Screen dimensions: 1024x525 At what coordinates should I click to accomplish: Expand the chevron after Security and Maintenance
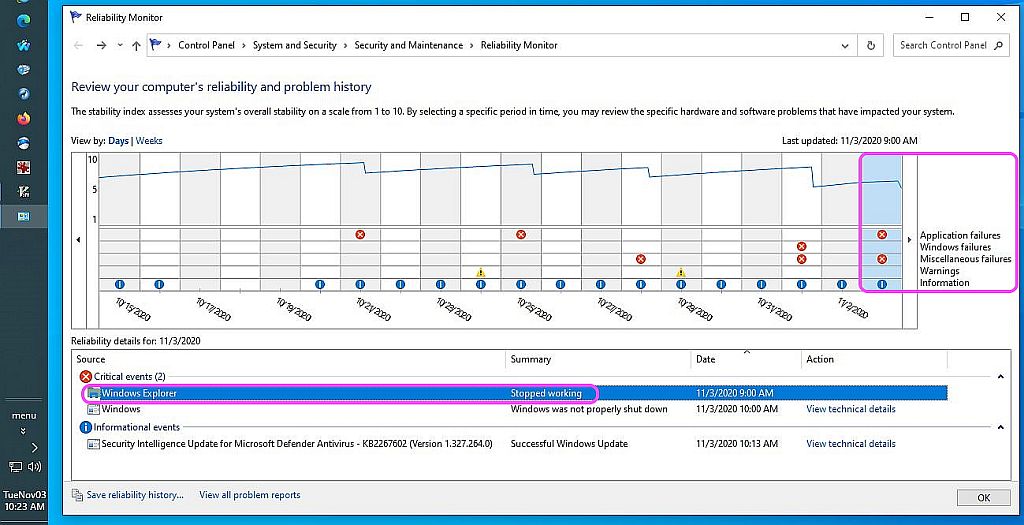(472, 46)
